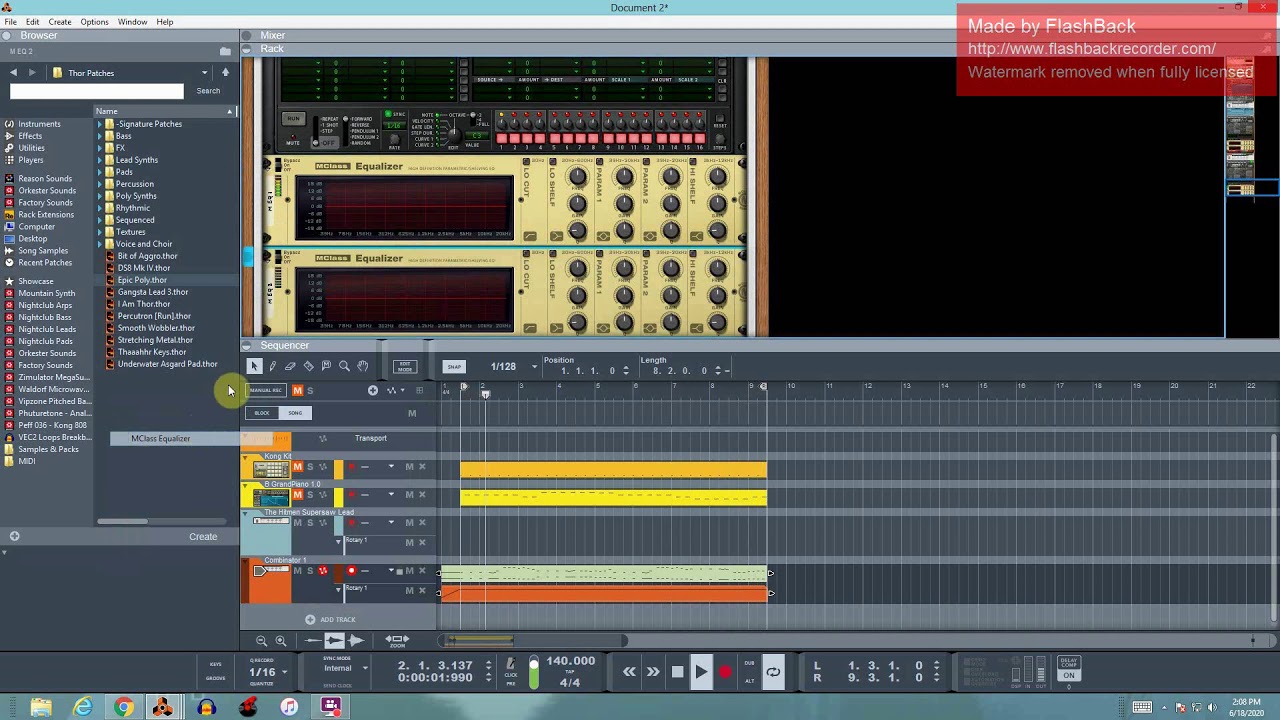The height and width of the screenshot is (720, 1280).
Task: Toggle record enable on Combinator 1 track
Action: pos(351,571)
